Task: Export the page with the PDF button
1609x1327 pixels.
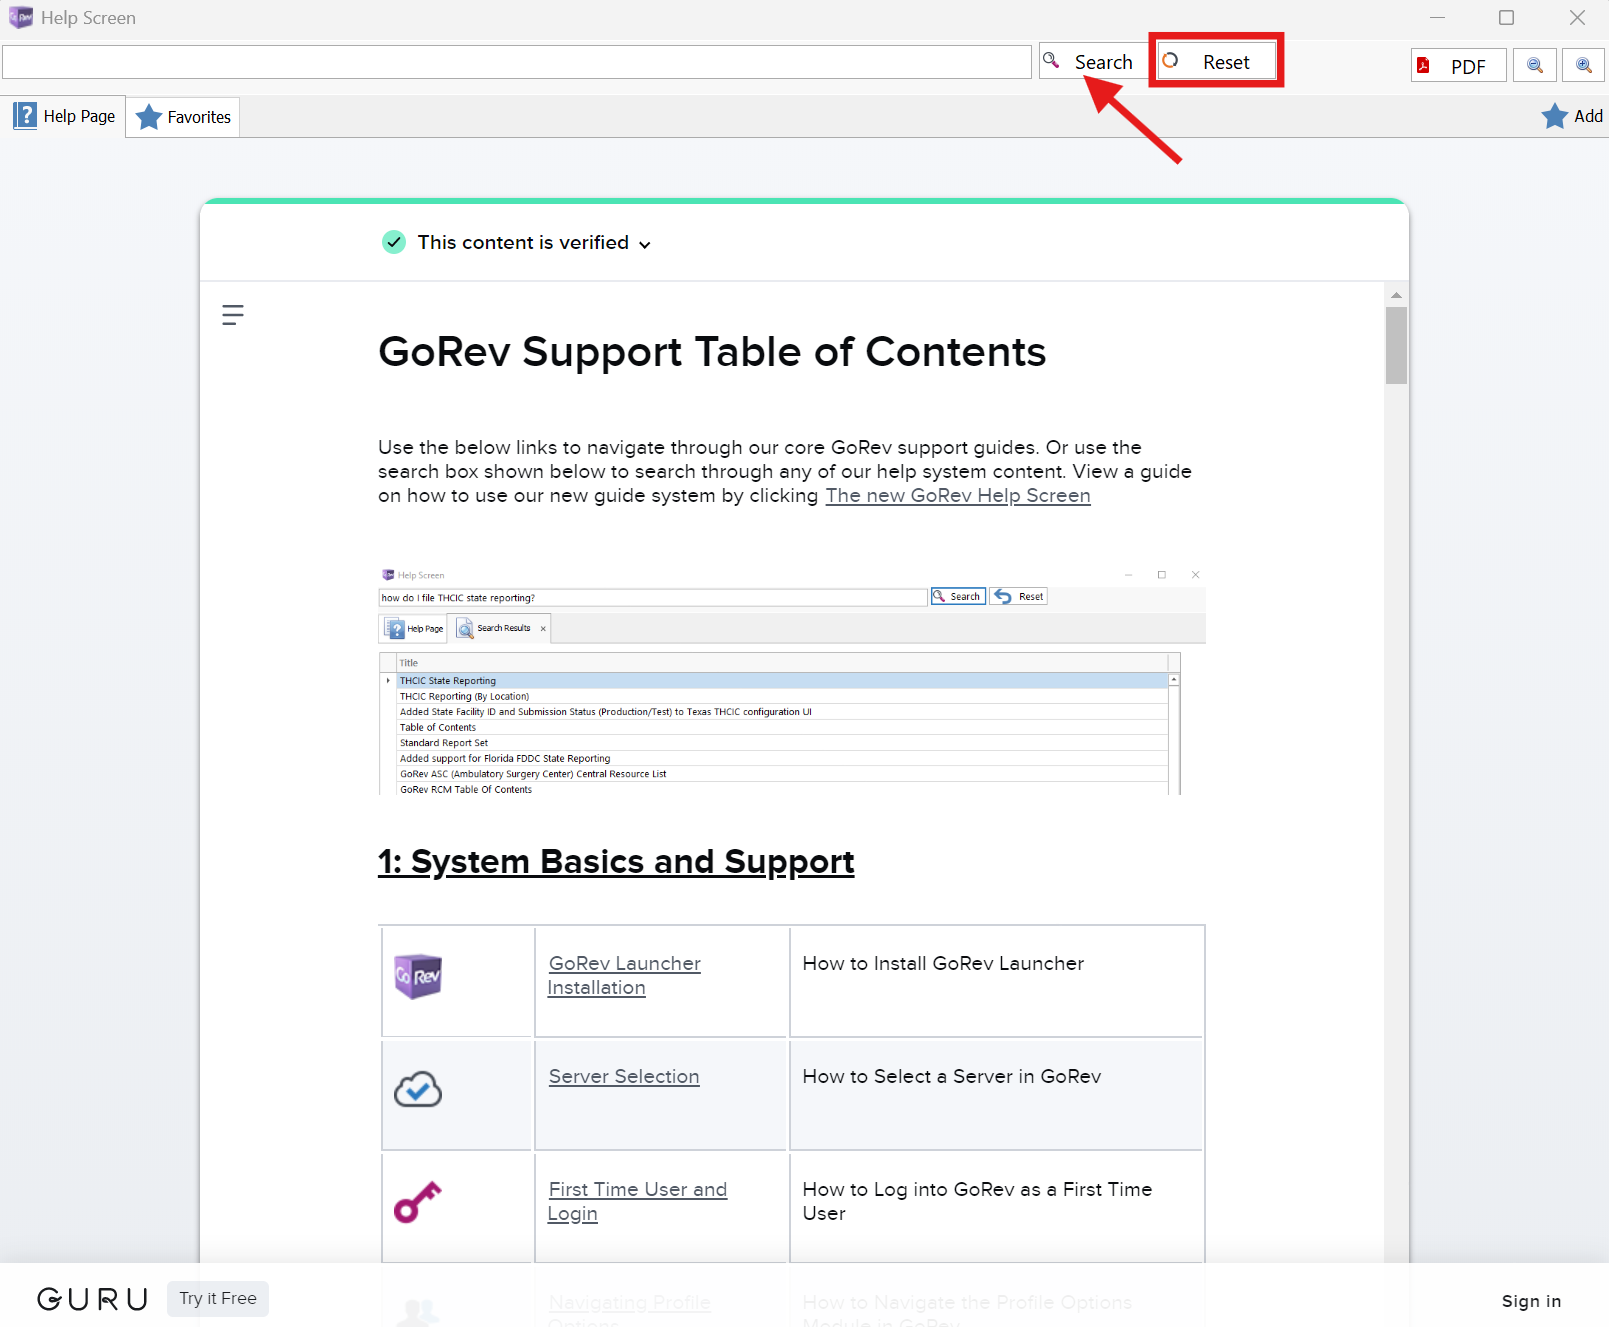Action: [1458, 66]
